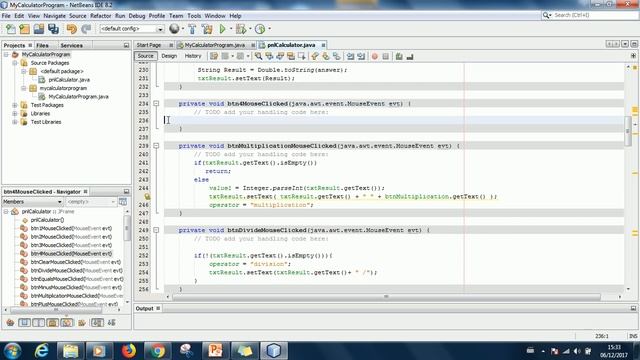Click the Comment icon in editor toolbar

point(399,56)
